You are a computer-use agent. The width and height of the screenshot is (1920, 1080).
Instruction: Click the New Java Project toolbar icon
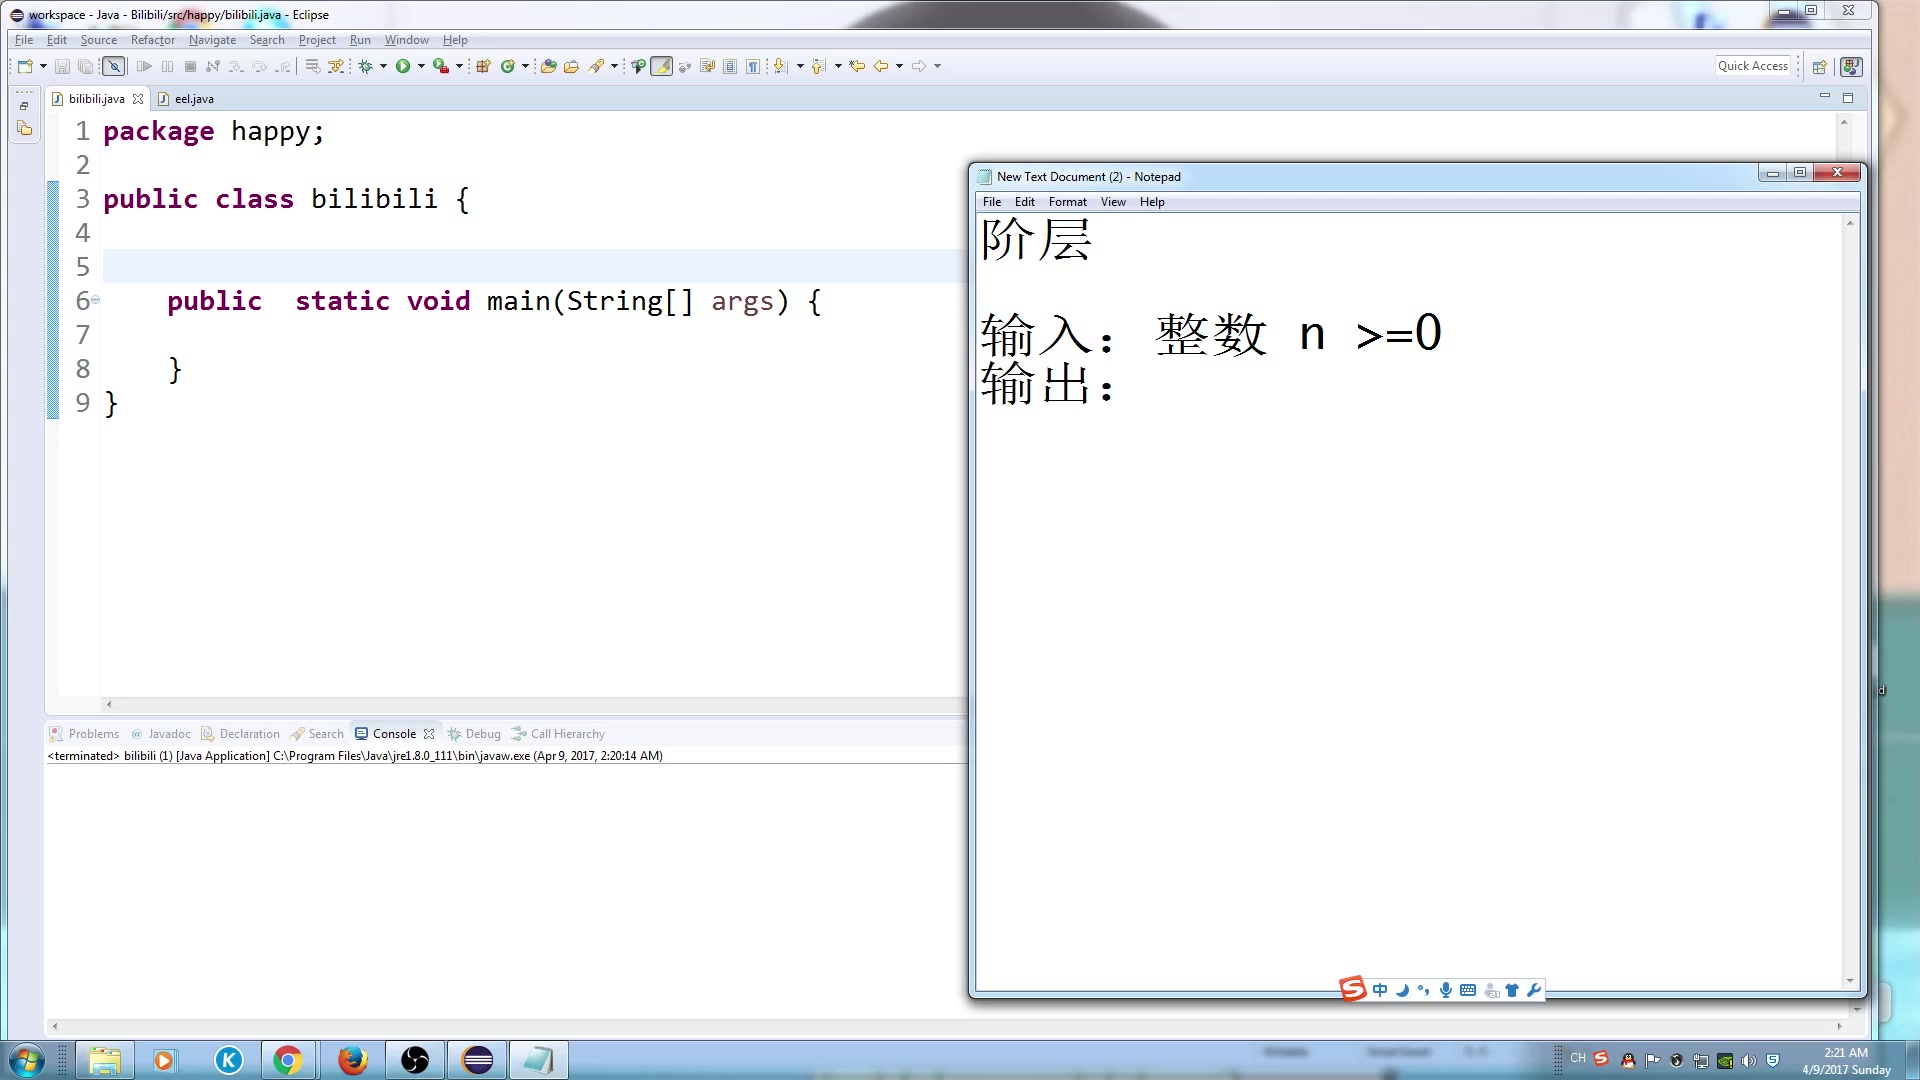483,66
